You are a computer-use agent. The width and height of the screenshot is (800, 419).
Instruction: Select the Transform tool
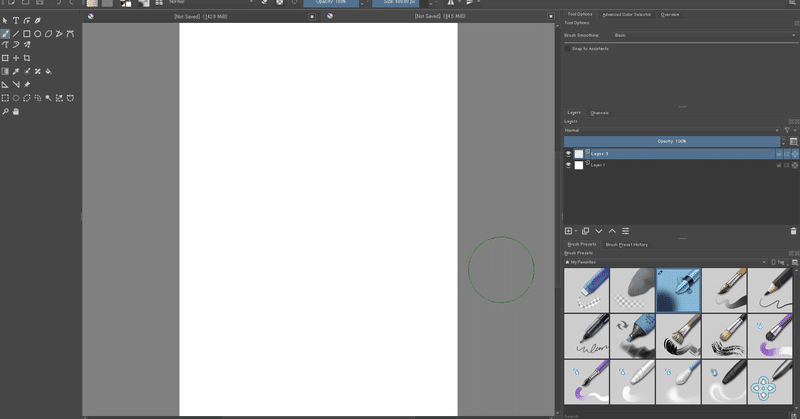pos(5,58)
